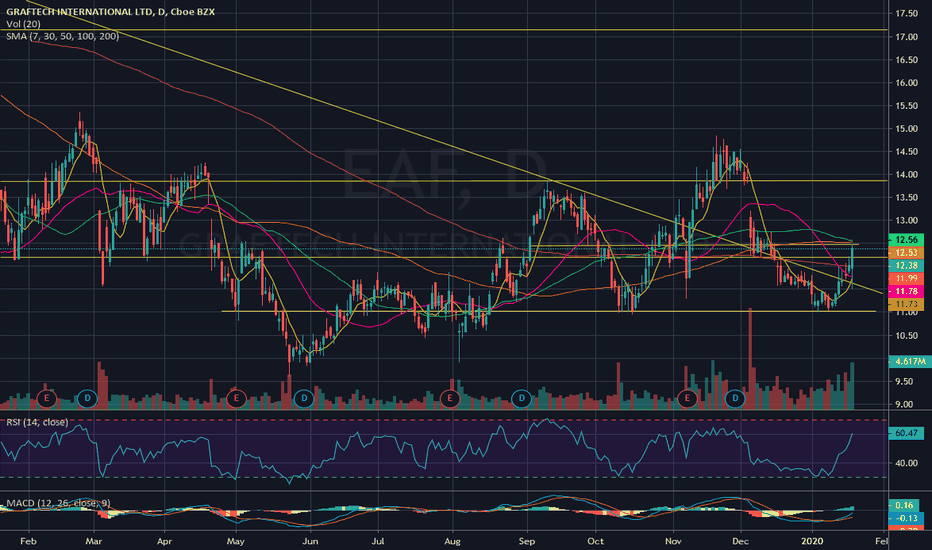Click the 9.00 price axis label

click(x=905, y=404)
